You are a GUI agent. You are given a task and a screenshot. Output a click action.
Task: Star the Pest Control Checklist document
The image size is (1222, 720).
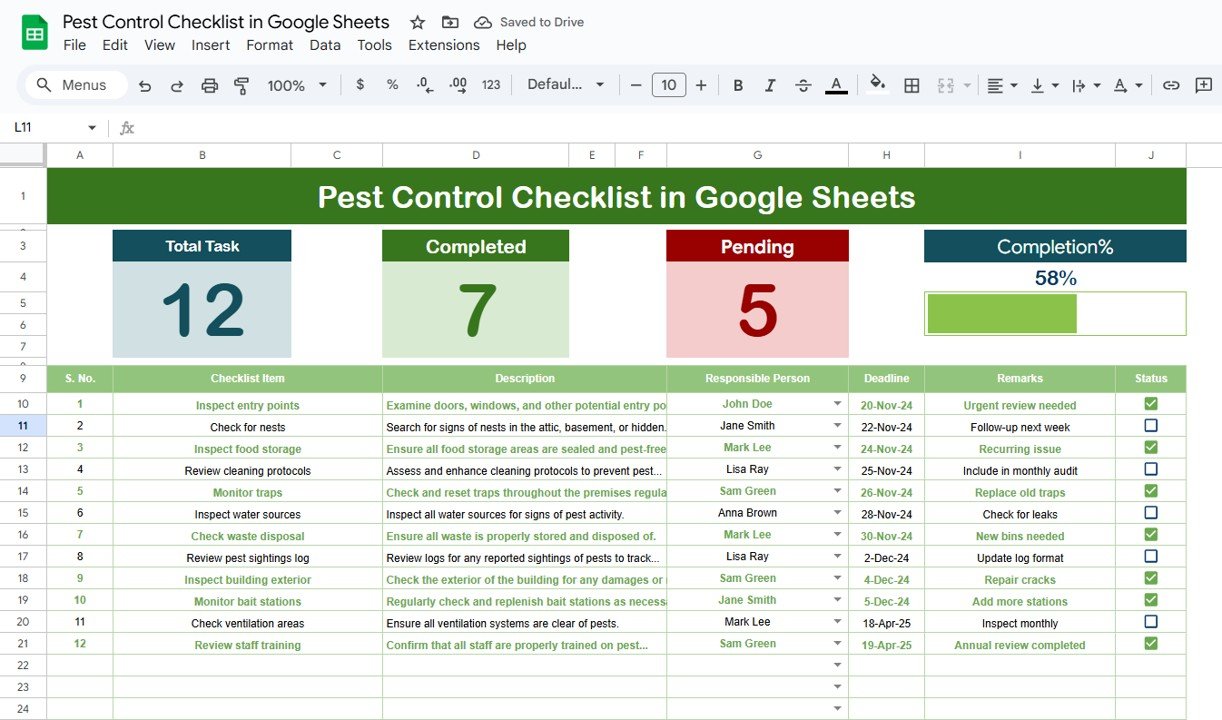pyautogui.click(x=418, y=22)
